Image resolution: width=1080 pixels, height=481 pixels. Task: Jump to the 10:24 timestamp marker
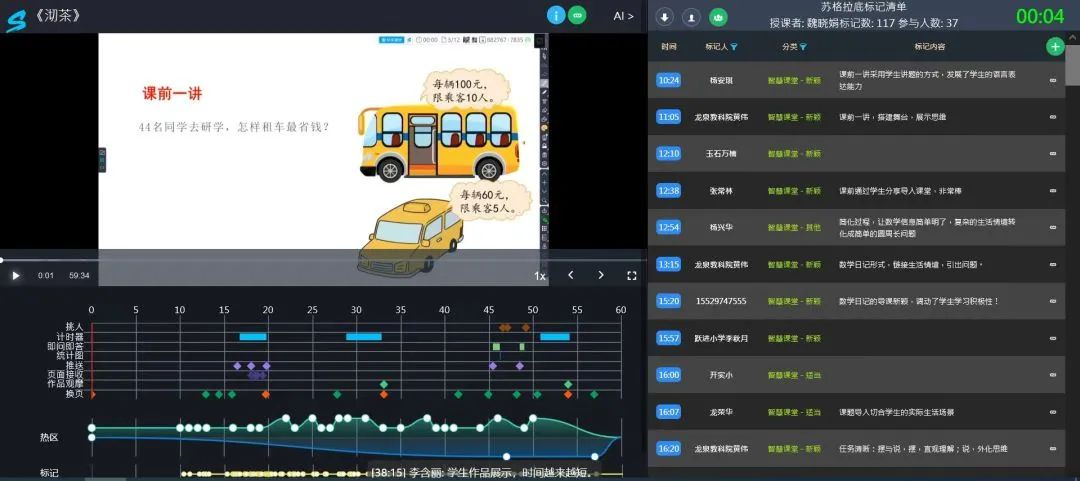(x=669, y=80)
